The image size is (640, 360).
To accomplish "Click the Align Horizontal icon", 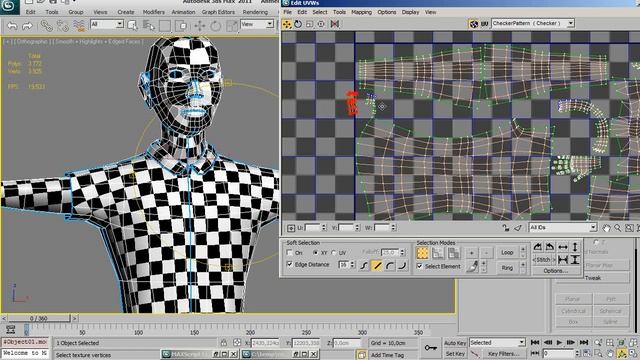I will point(562,259).
